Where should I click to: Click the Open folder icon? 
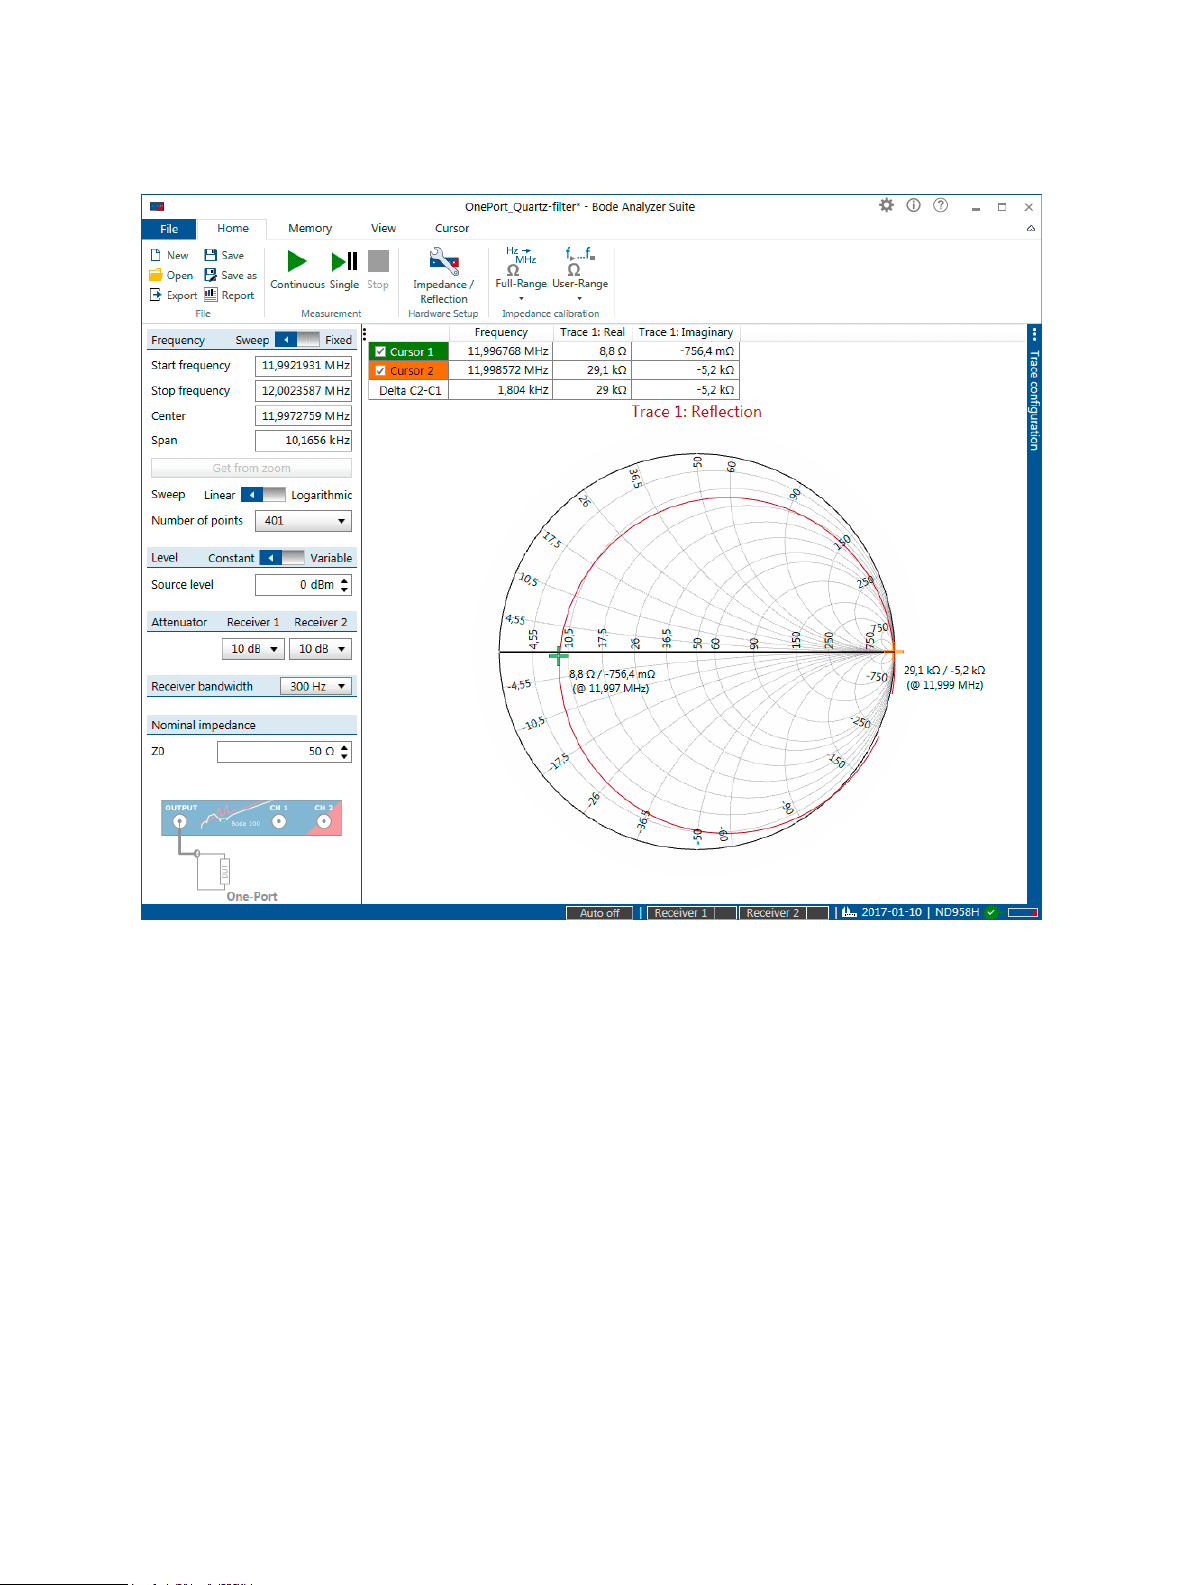156,275
